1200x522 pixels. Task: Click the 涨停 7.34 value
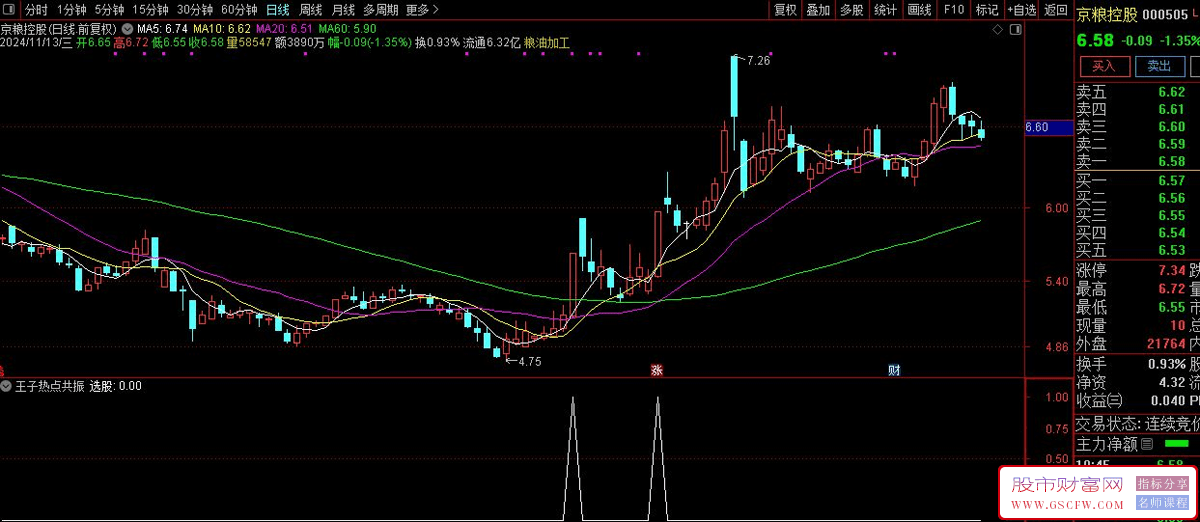pyautogui.click(x=1171, y=271)
